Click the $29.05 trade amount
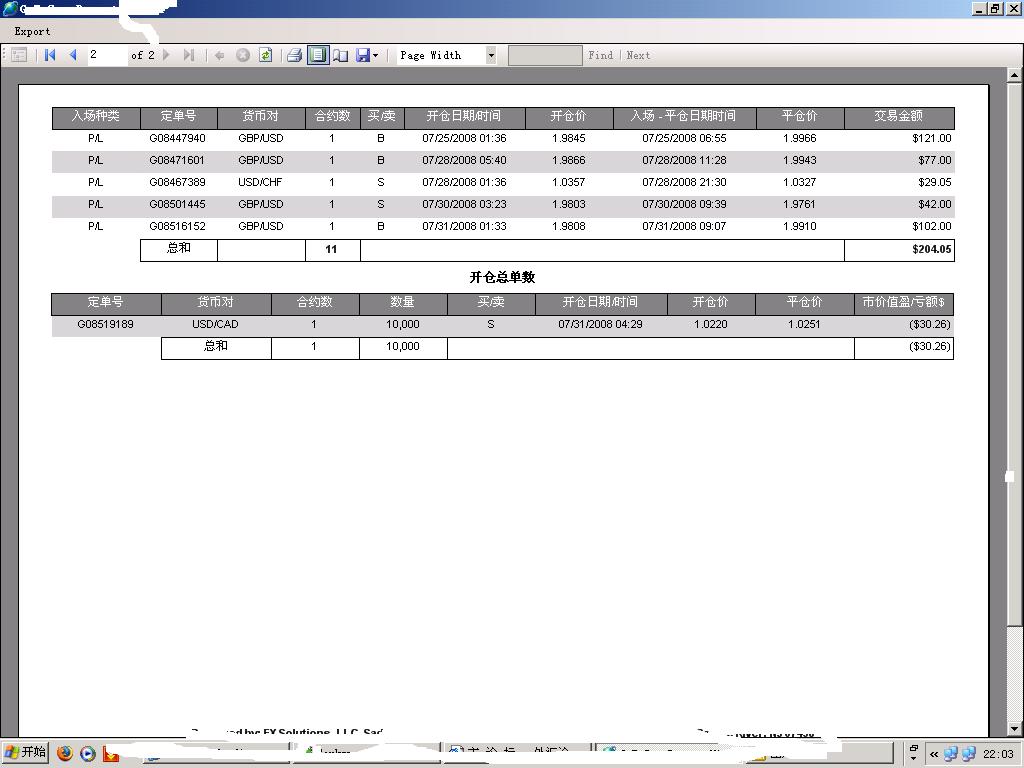 click(x=935, y=183)
